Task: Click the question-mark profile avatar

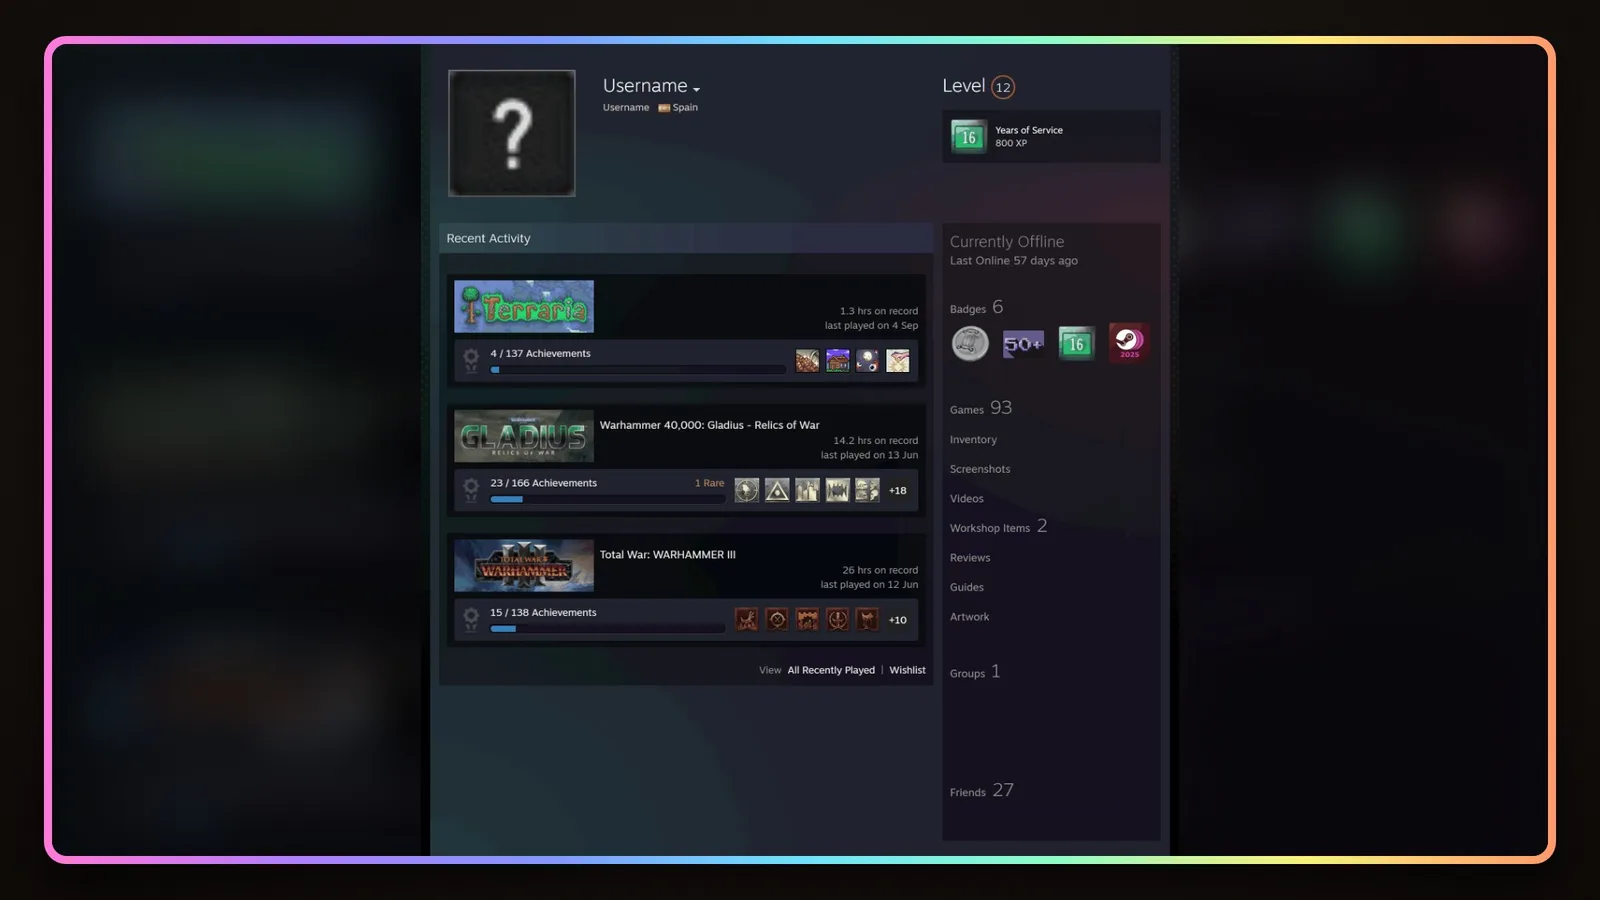Action: coord(512,133)
